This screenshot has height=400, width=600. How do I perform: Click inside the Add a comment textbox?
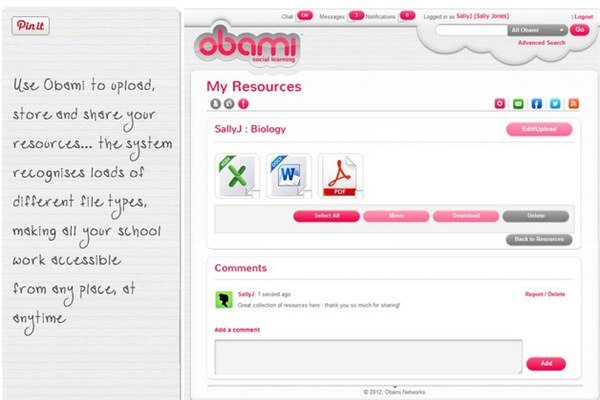368,356
